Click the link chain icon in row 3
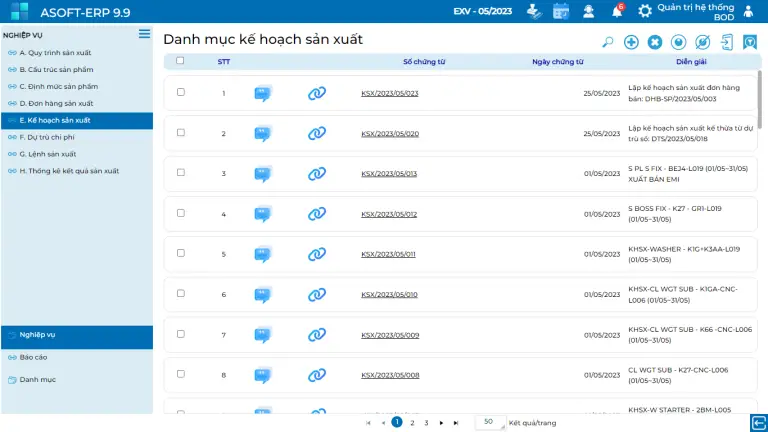Screen dimensions: 768x432 317,174
